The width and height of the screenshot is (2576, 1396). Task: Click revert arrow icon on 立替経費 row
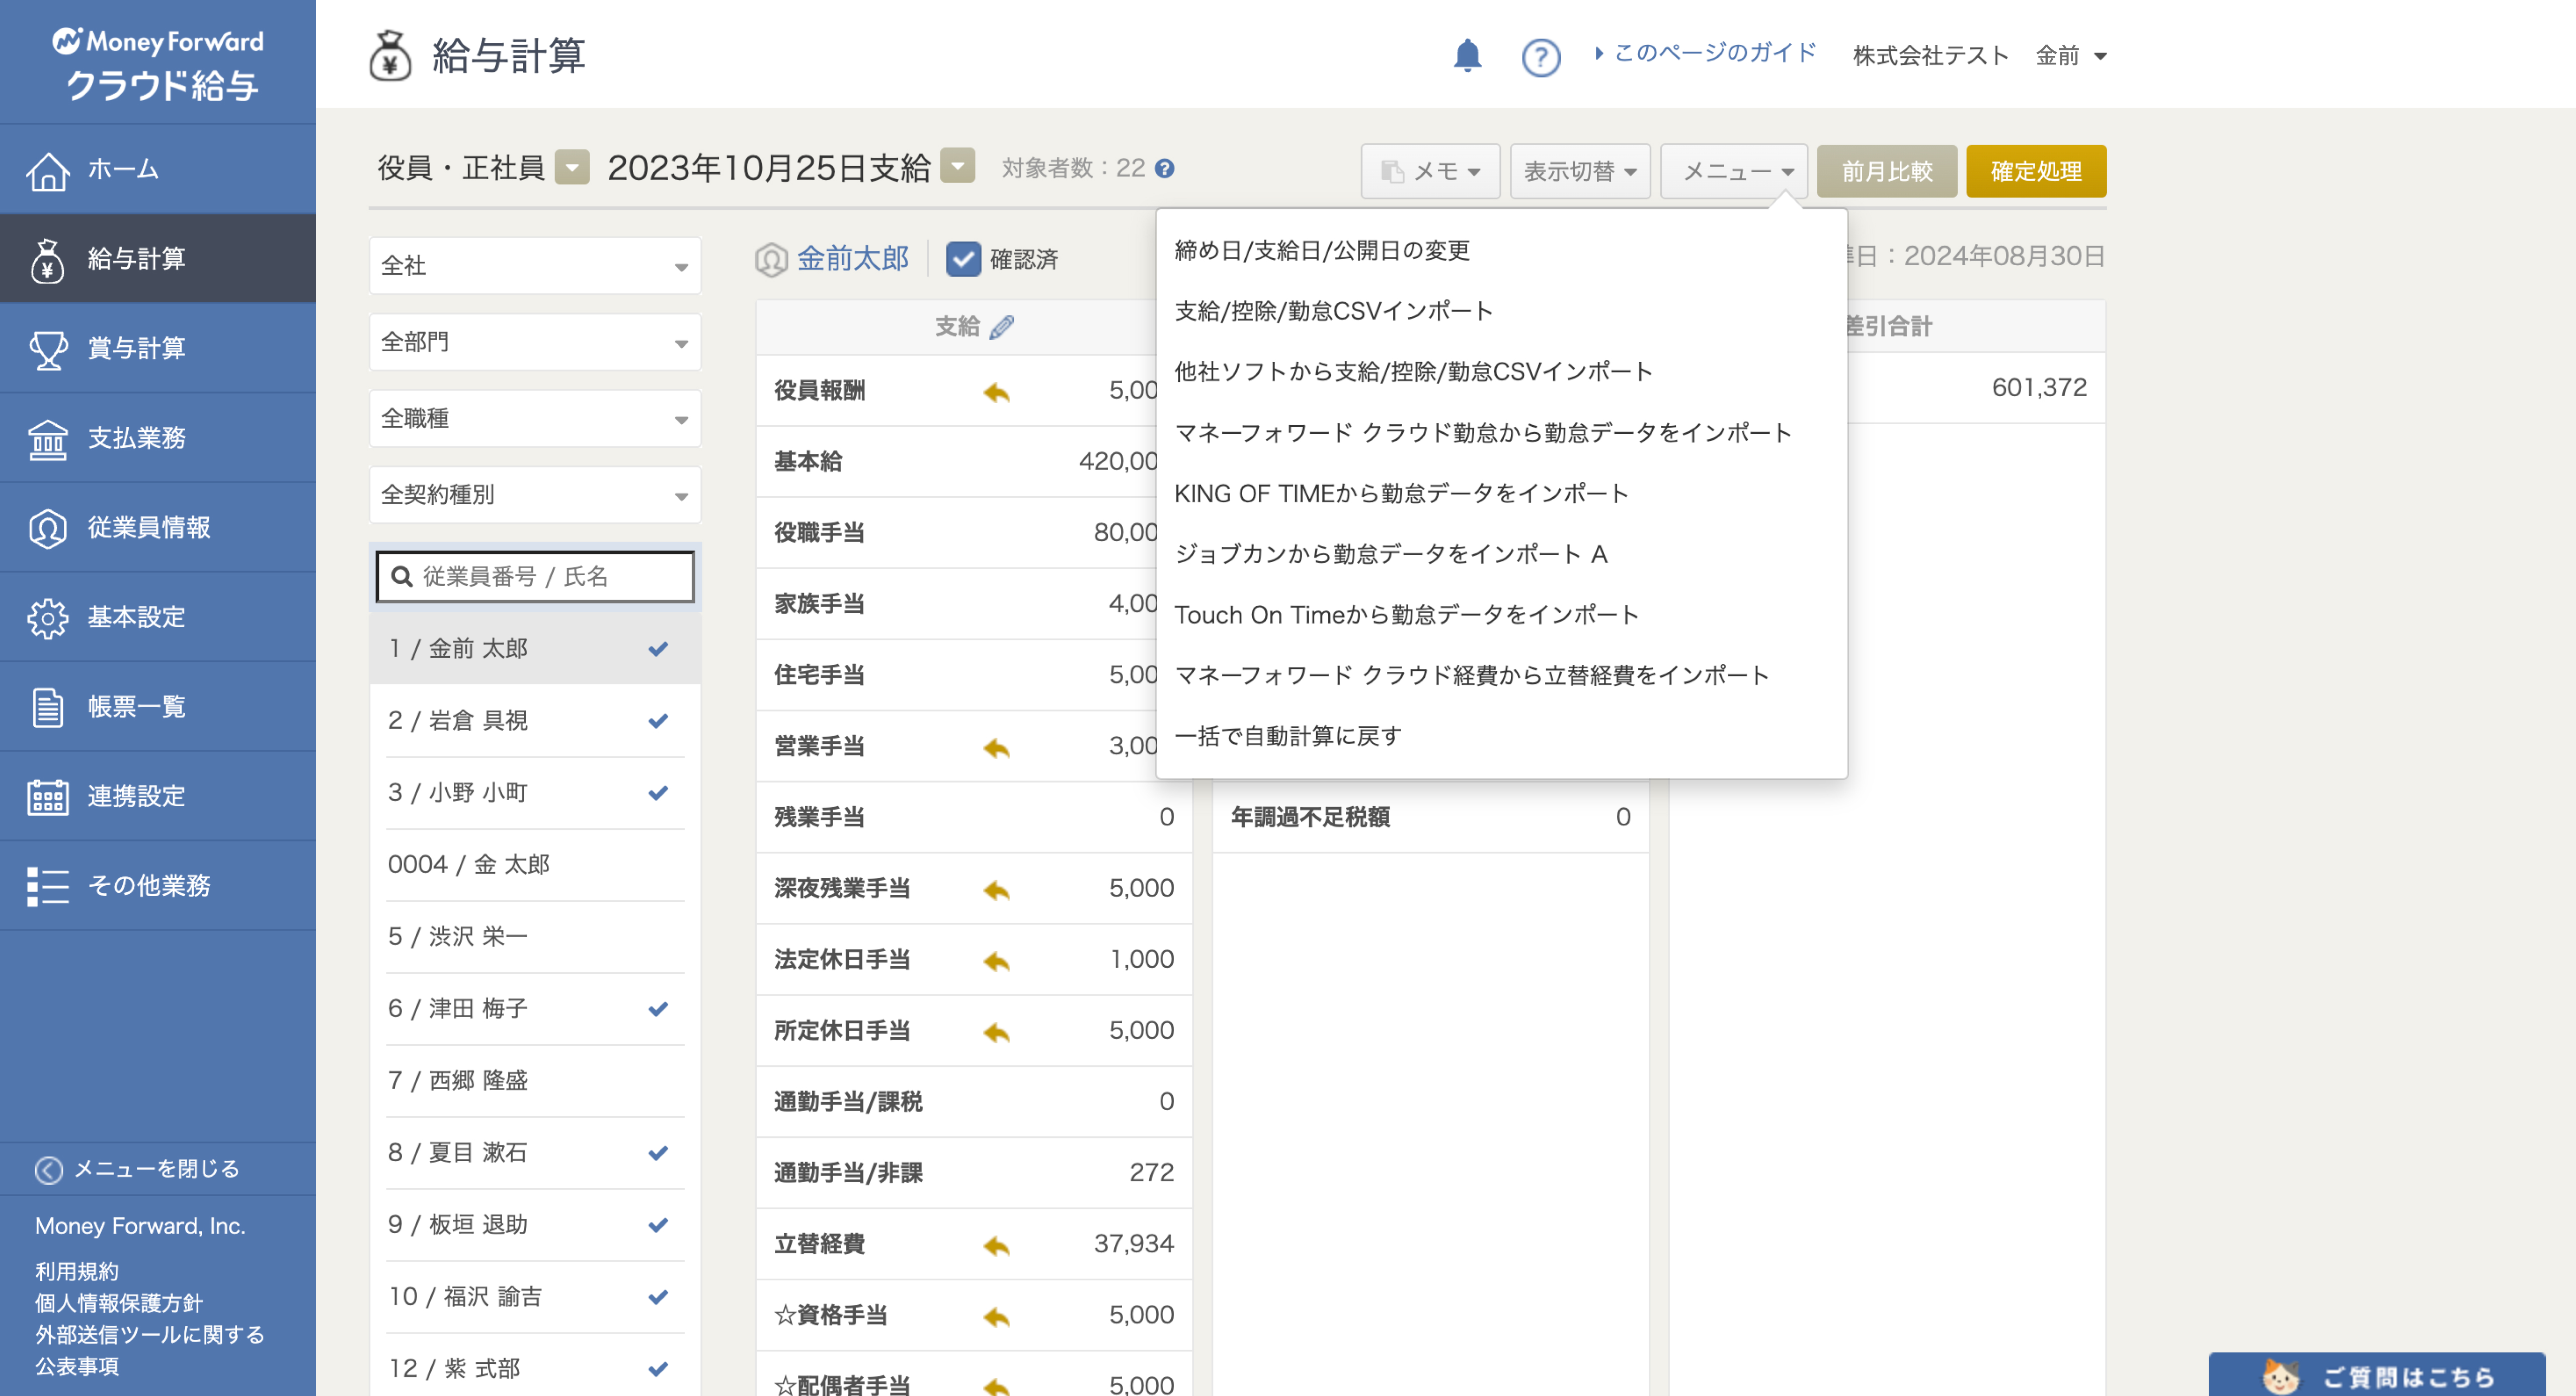coord(996,1245)
